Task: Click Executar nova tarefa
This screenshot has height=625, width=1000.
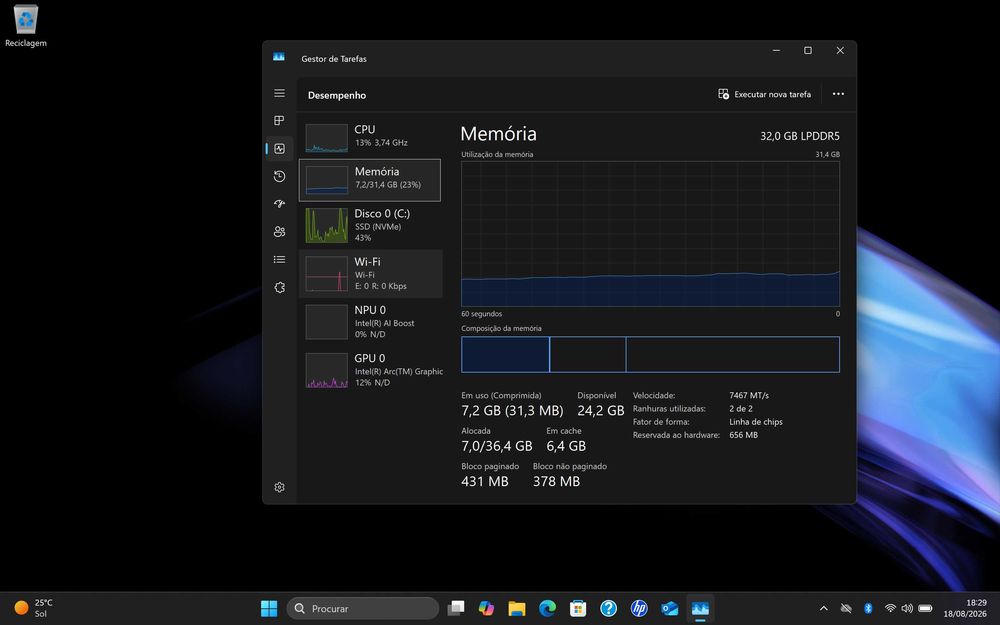Action: (x=765, y=94)
